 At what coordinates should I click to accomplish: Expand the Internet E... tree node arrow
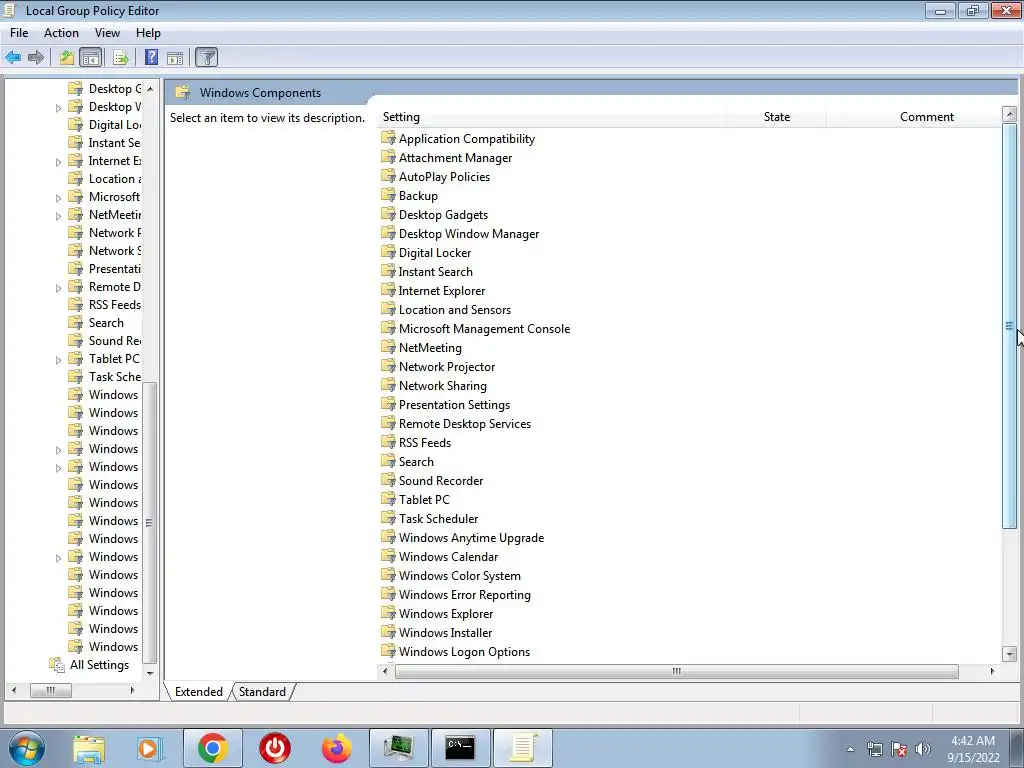pyautogui.click(x=58, y=162)
